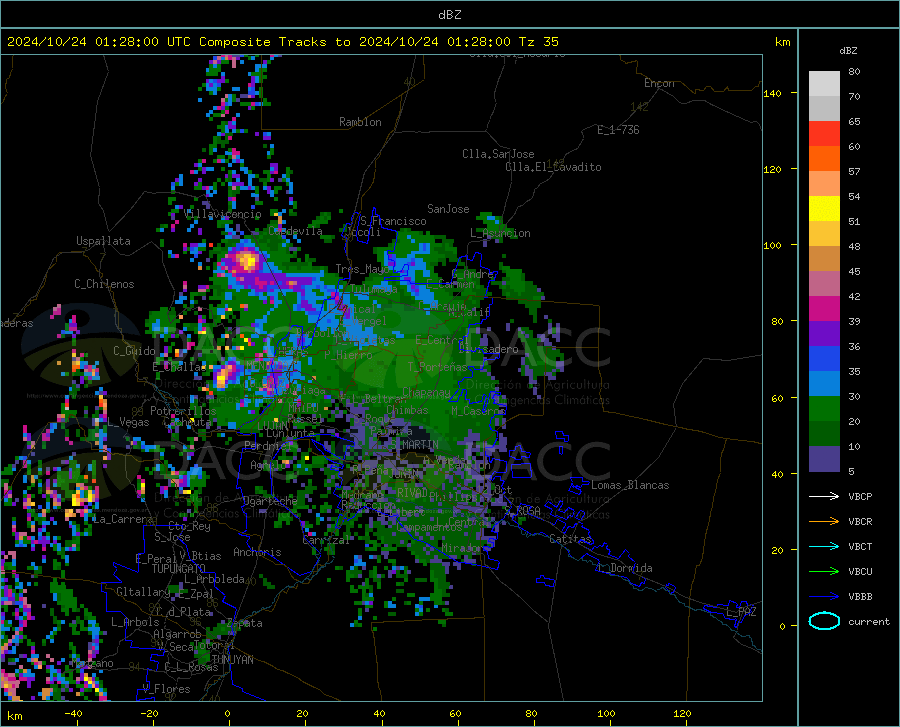
Task: Click the 140 tick on vertical km axis
Action: (x=772, y=93)
